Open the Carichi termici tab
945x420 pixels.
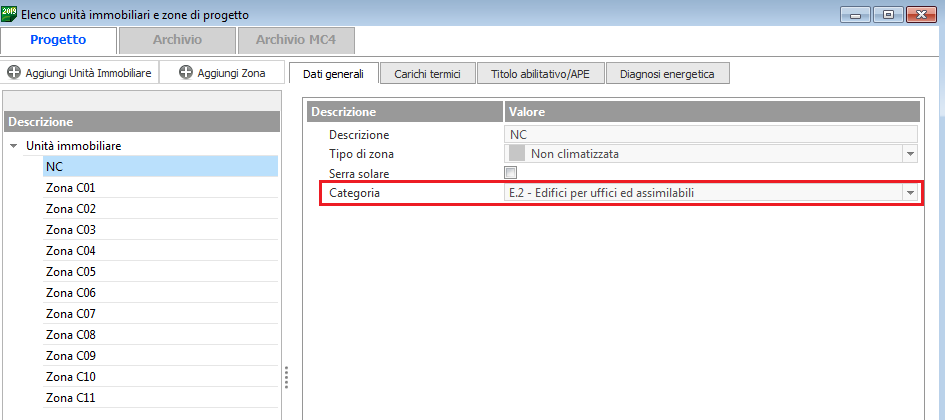pyautogui.click(x=427, y=74)
